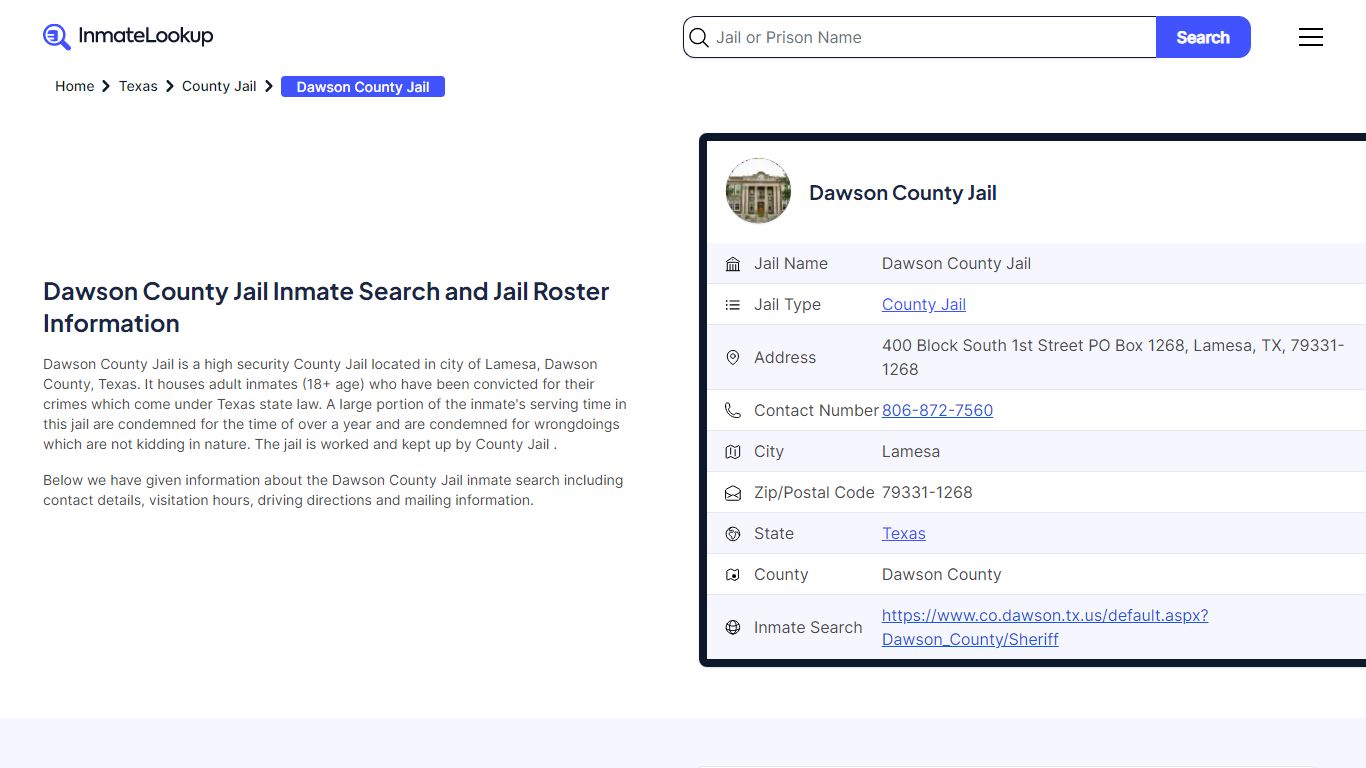Click the County value Dawson County
This screenshot has height=768, width=1366.
941,574
